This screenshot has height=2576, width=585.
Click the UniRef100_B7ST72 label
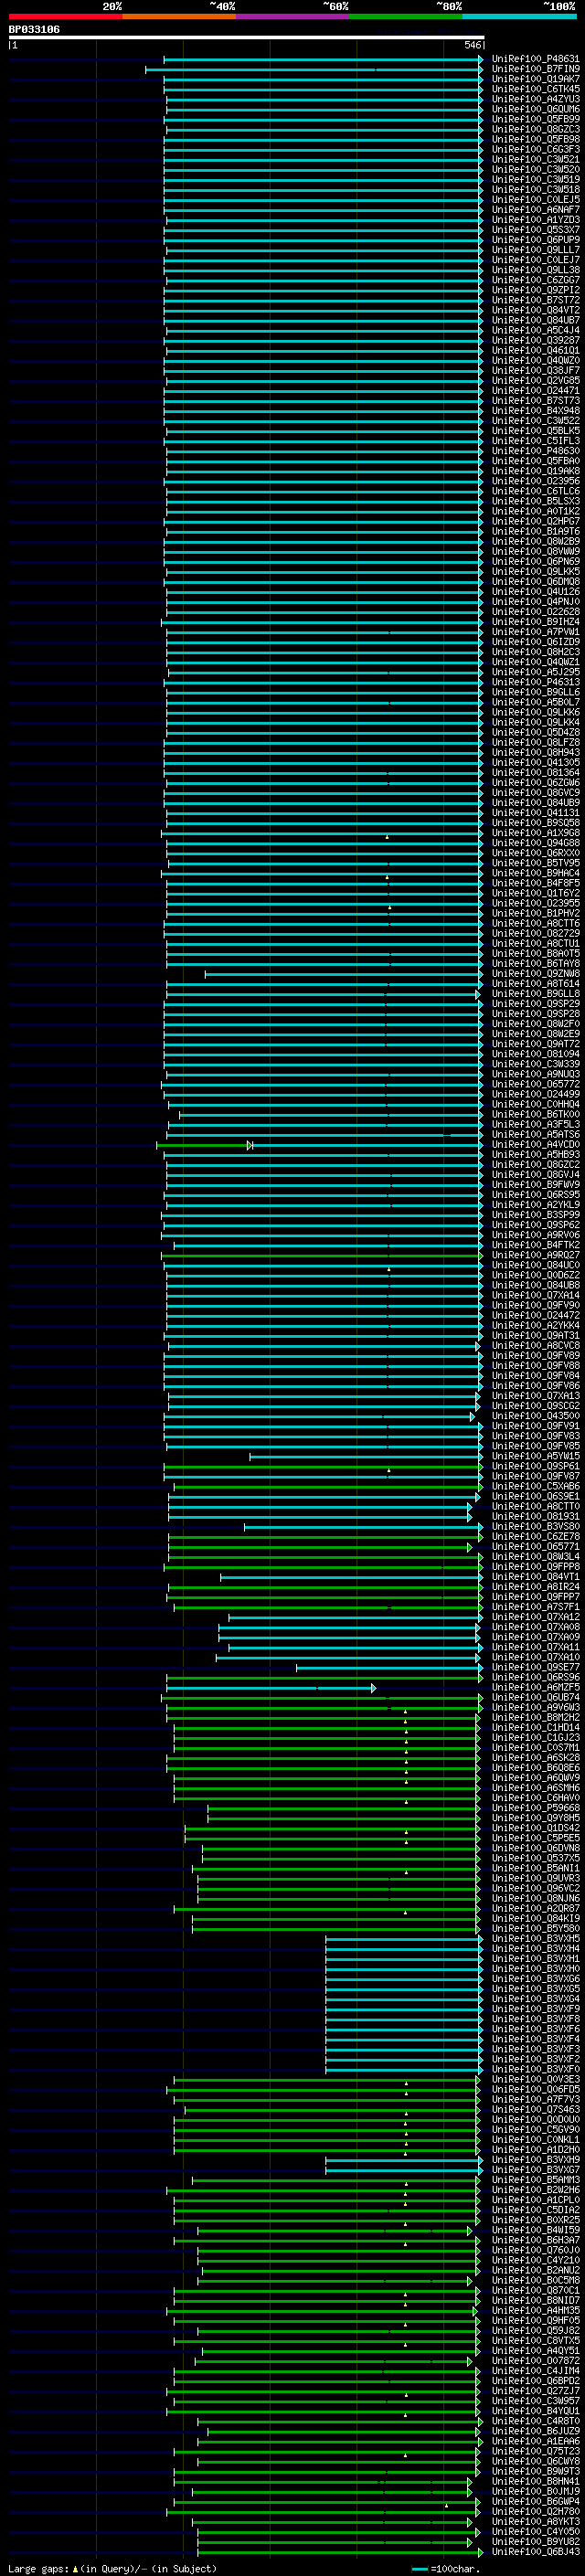[535, 300]
